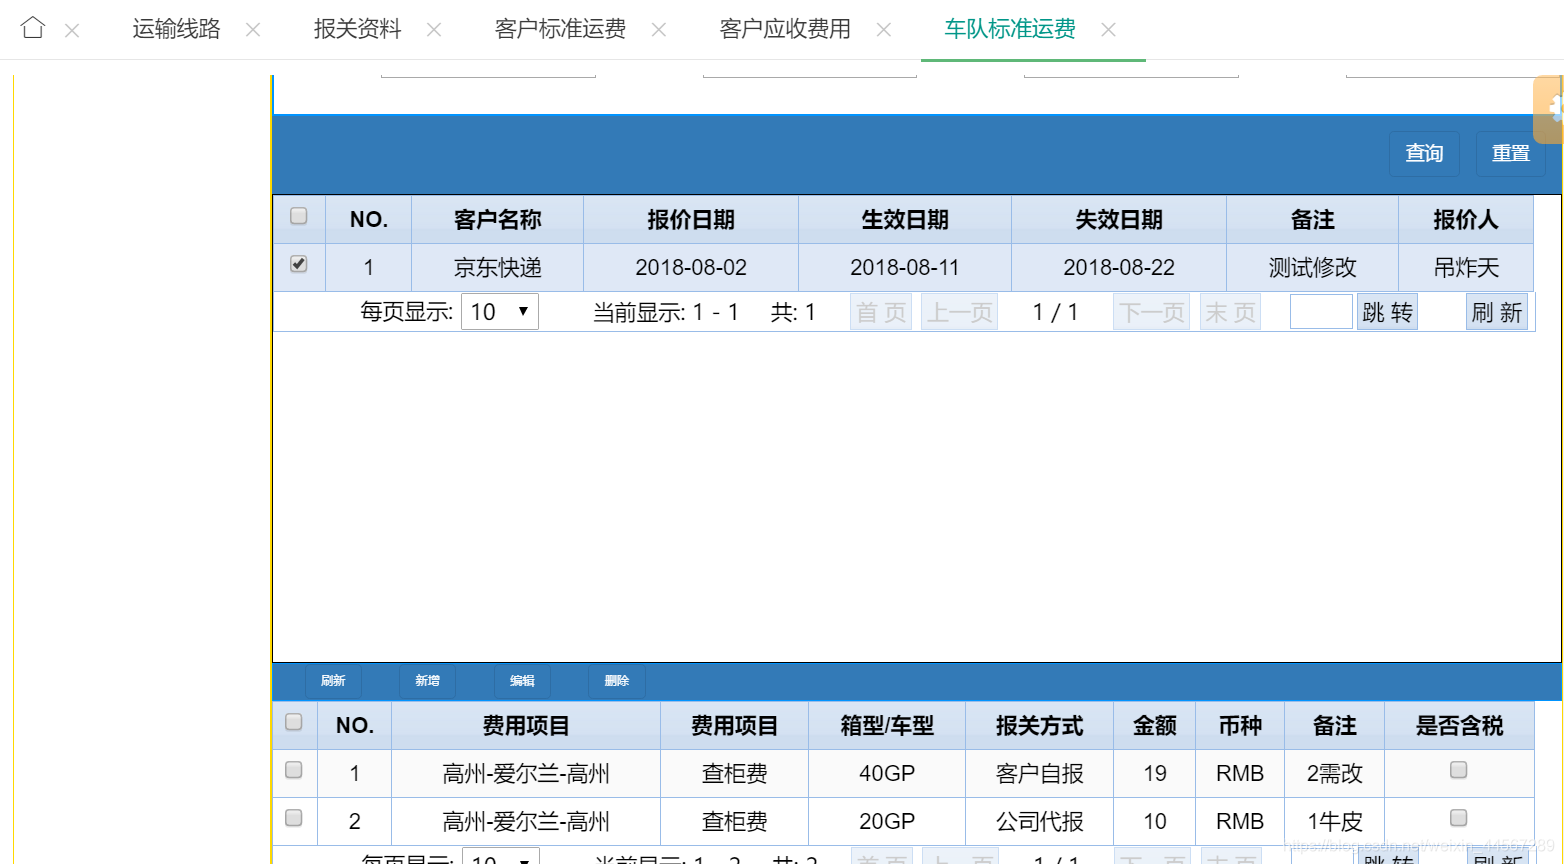Click the 40GP cell

tap(887, 774)
